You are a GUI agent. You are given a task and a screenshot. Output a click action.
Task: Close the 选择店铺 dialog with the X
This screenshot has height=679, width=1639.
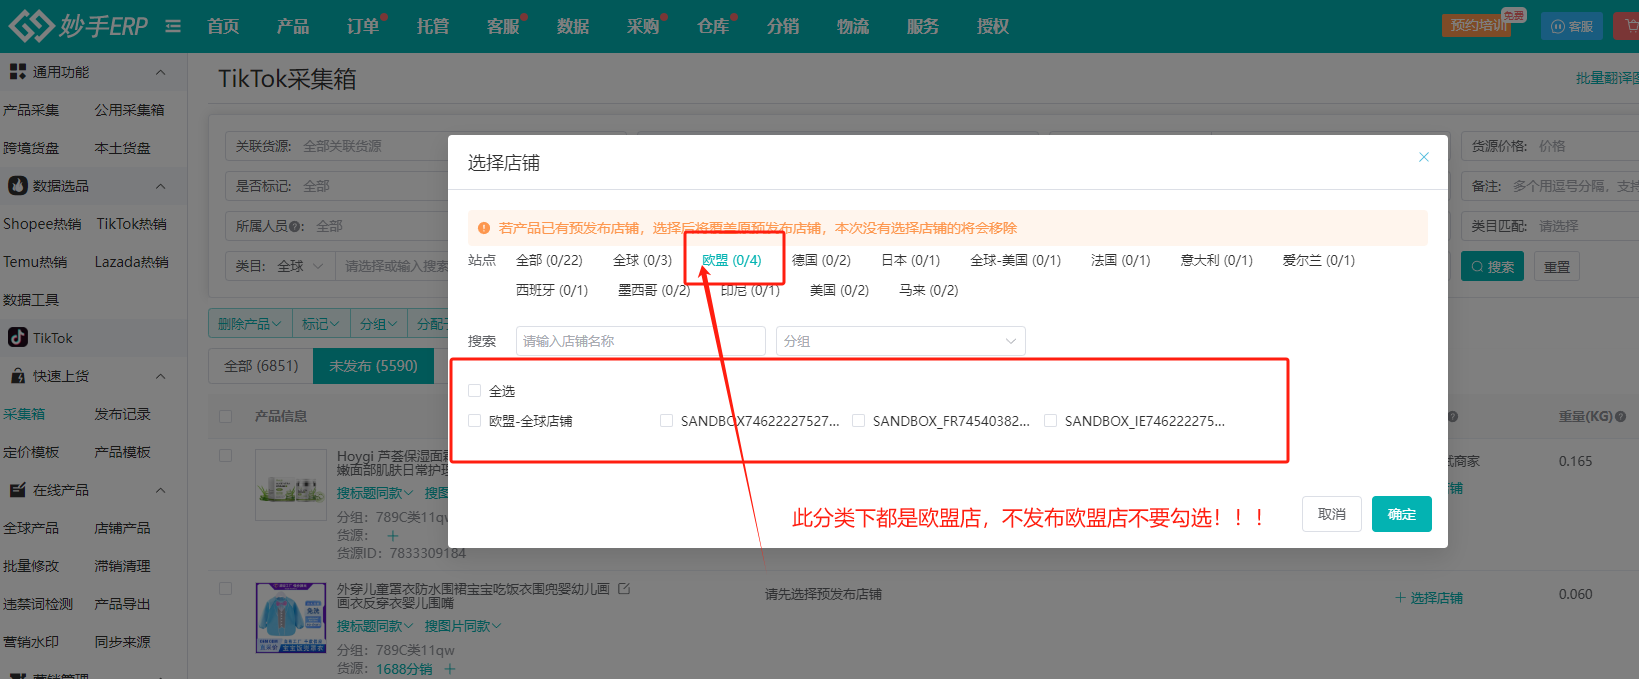(x=1424, y=157)
